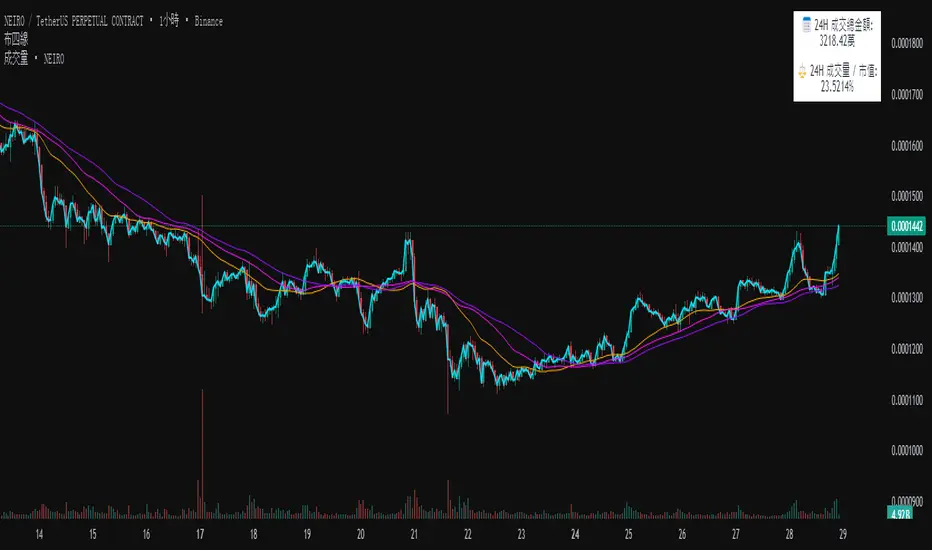Click the NEIRO / TetherUS PERPETUAL CONTRACT title
The image size is (932, 550).
click(74, 21)
